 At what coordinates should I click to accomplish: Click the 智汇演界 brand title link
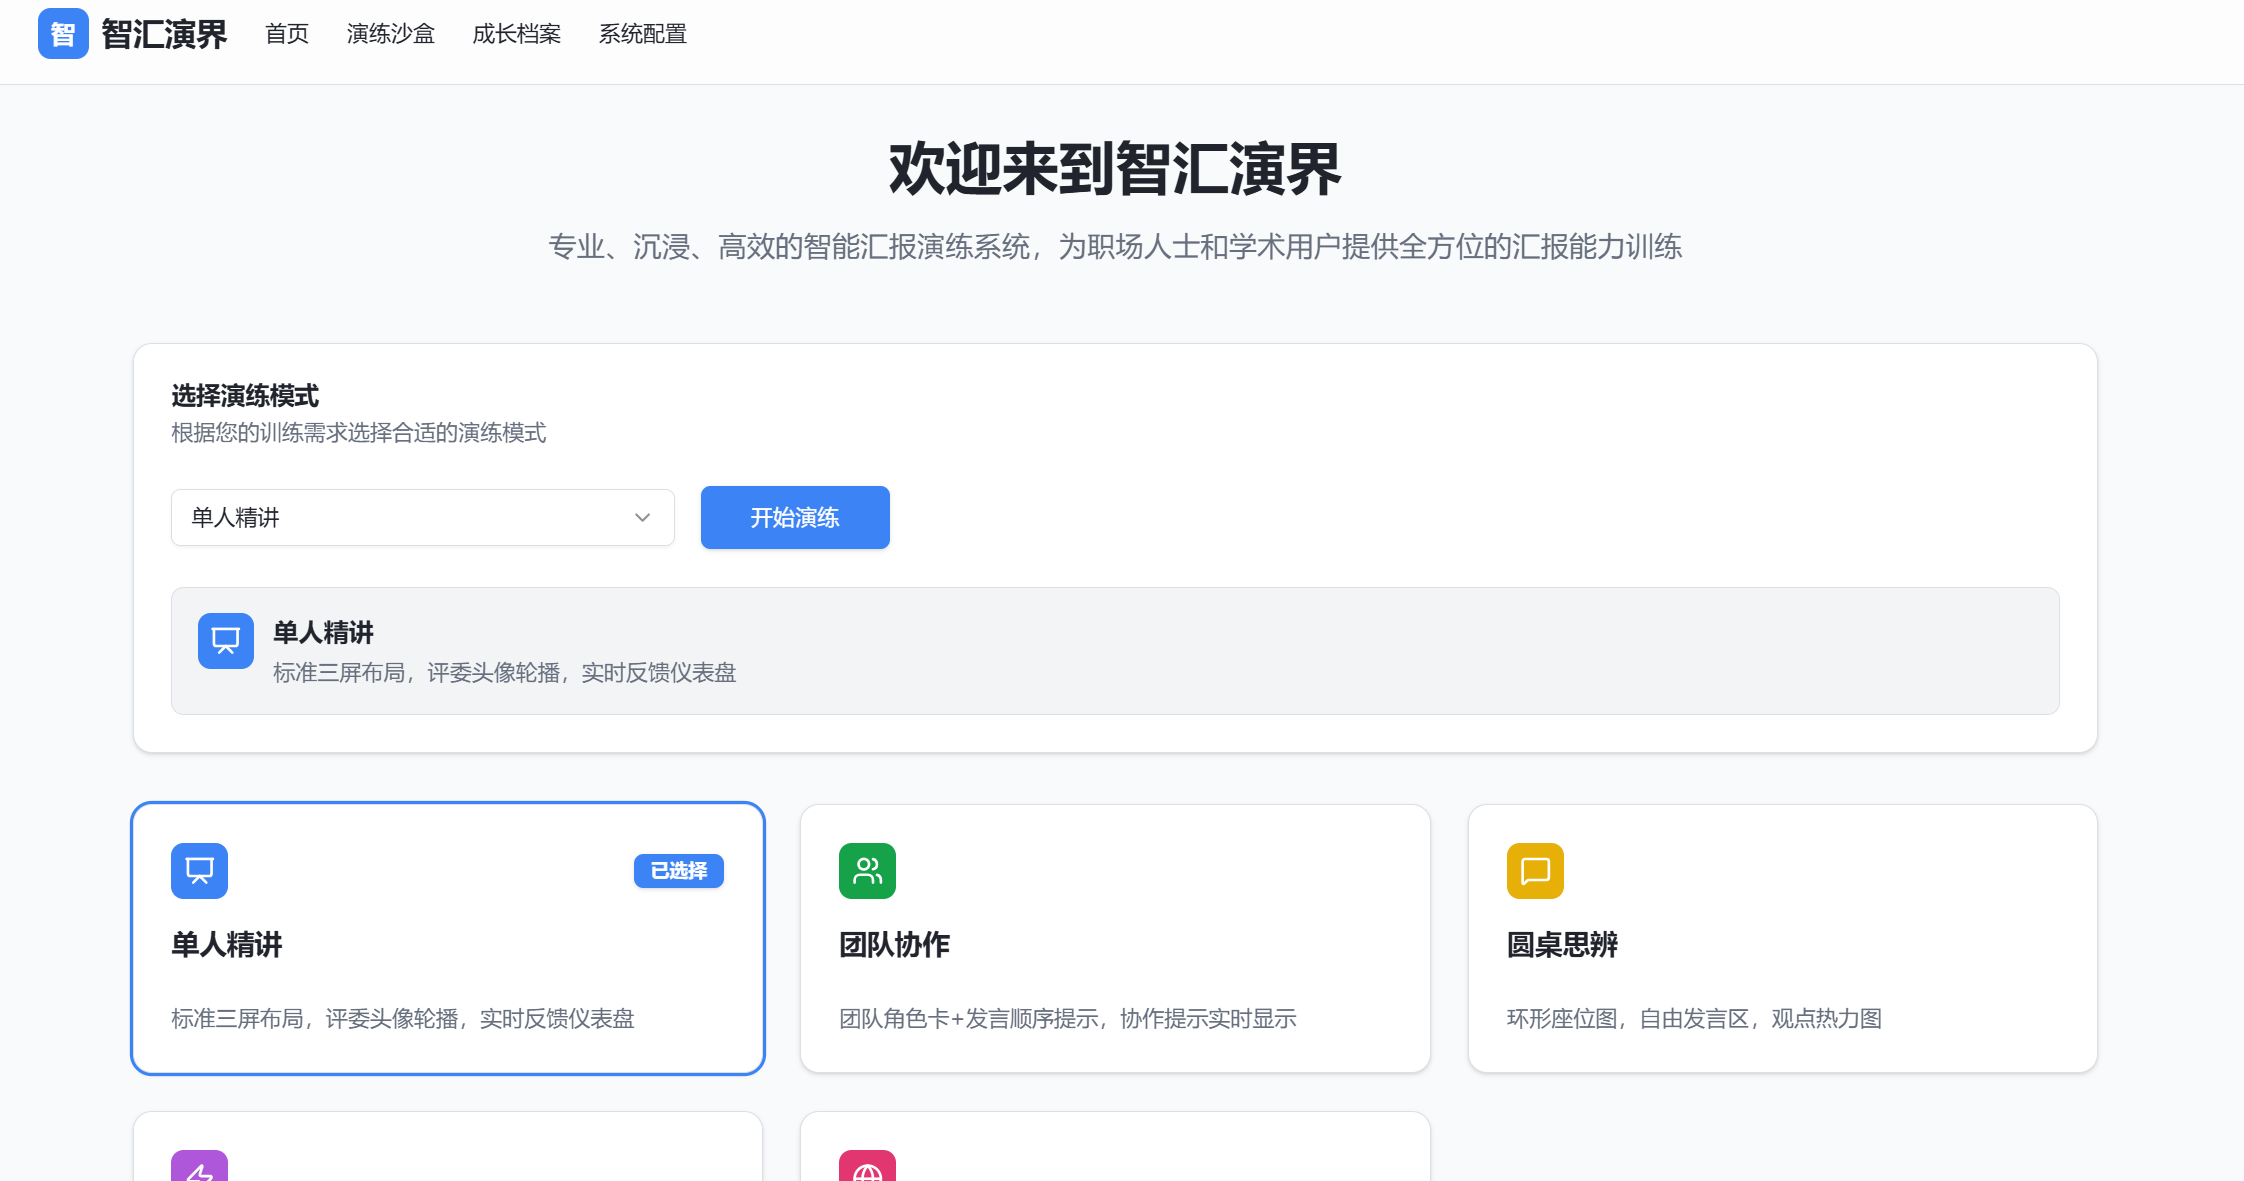tap(164, 34)
